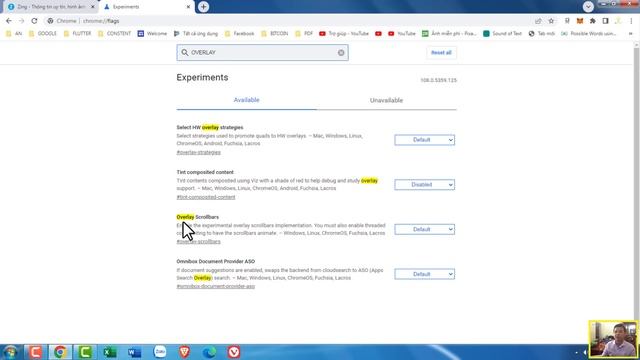Open the Chrome three-dot menu

pyautogui.click(x=631, y=21)
